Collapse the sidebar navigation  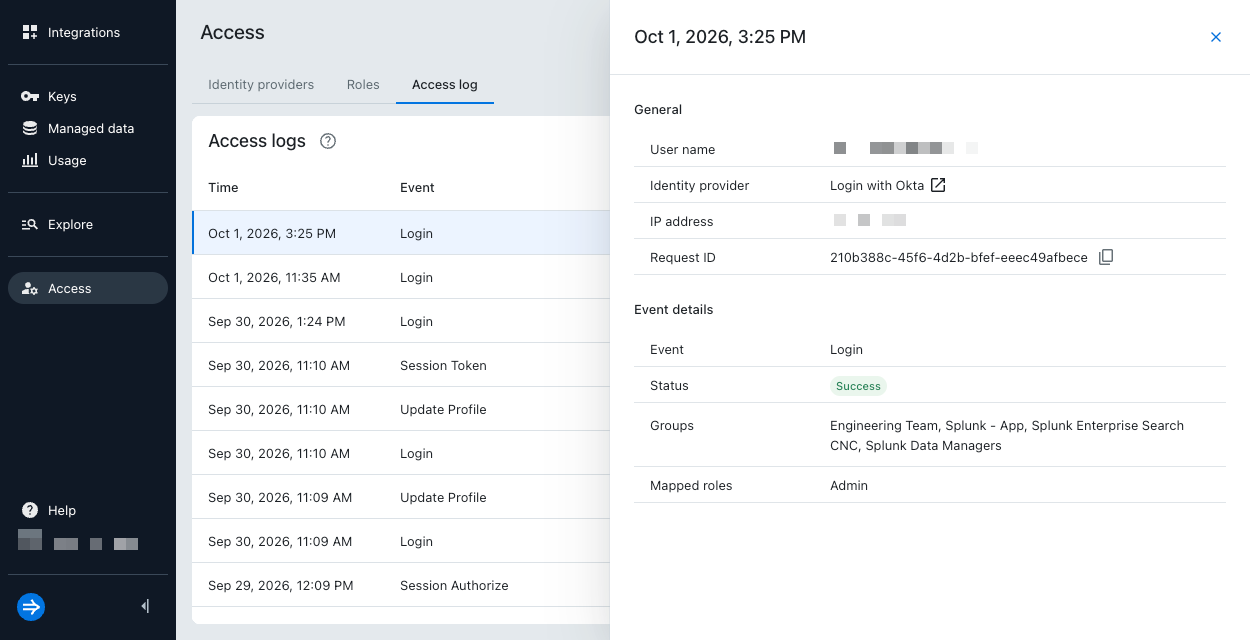[146, 606]
